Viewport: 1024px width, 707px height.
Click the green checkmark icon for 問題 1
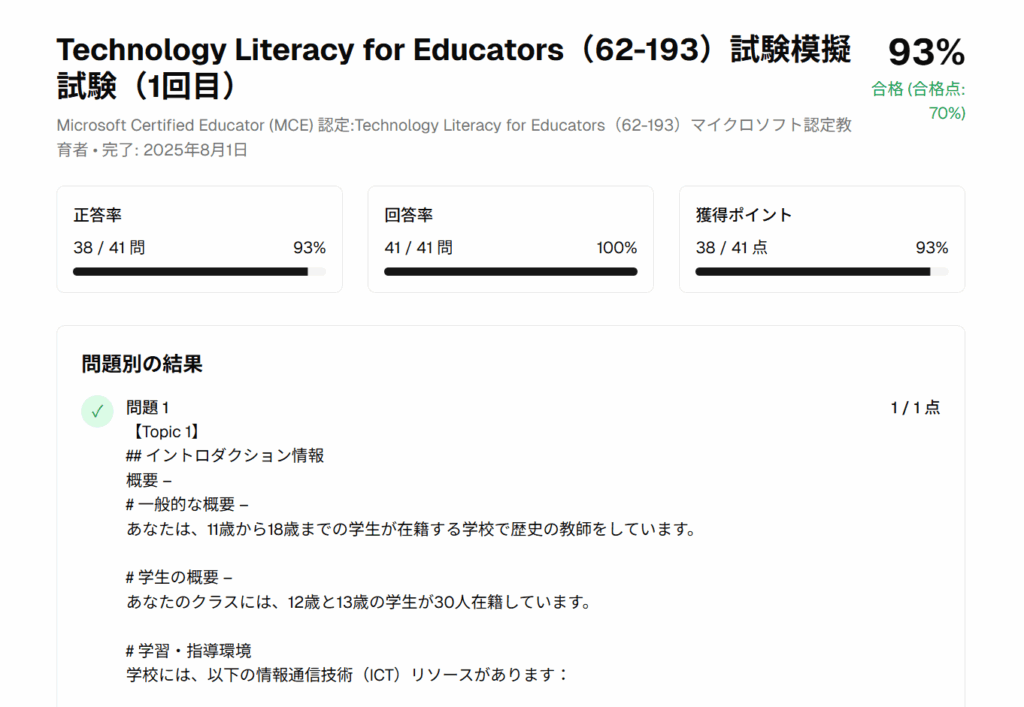click(97, 411)
